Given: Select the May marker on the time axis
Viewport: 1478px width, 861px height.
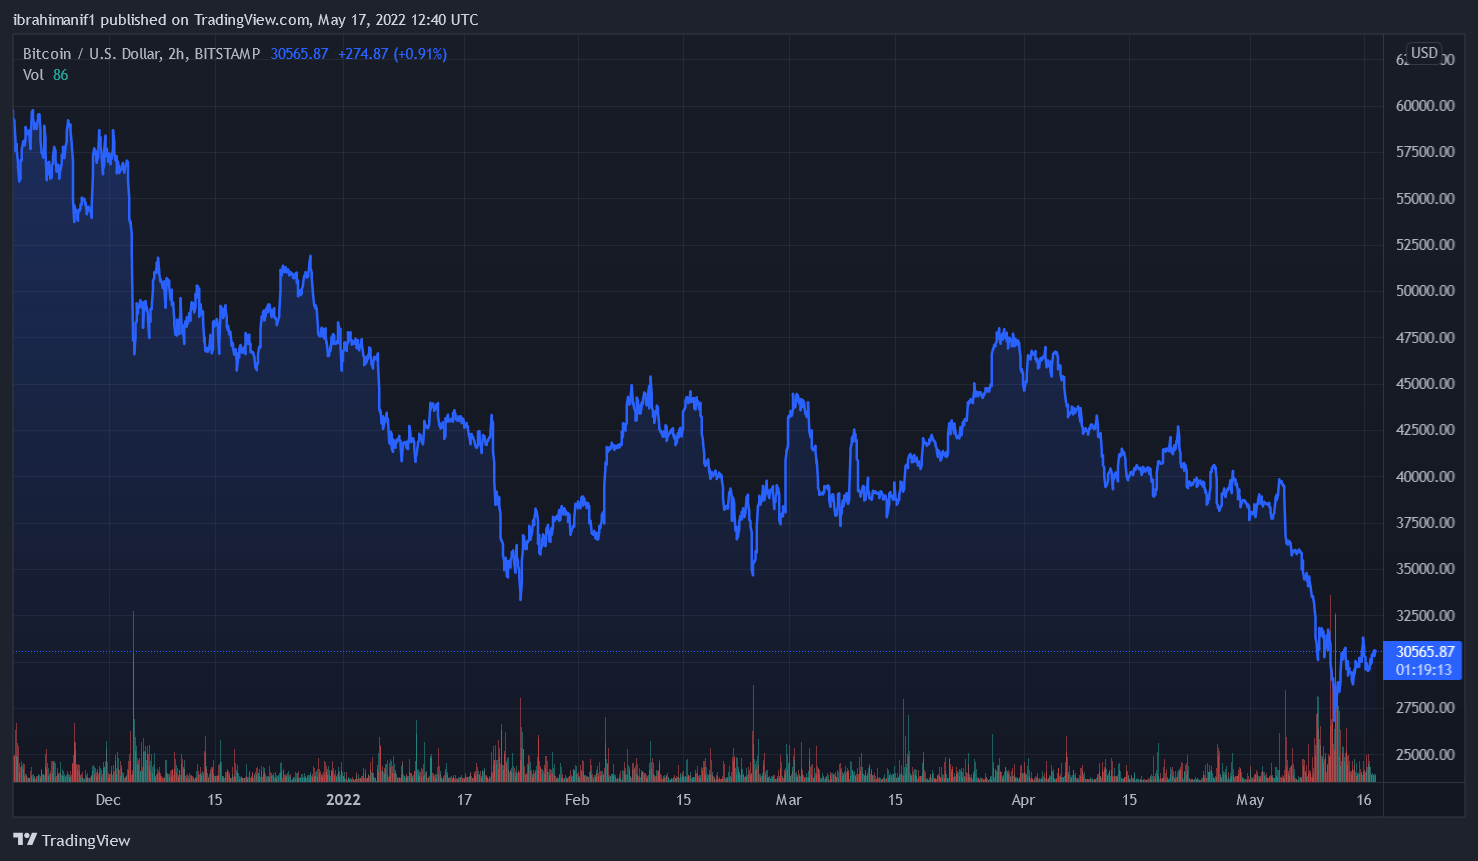Looking at the screenshot, I should click(x=1250, y=800).
